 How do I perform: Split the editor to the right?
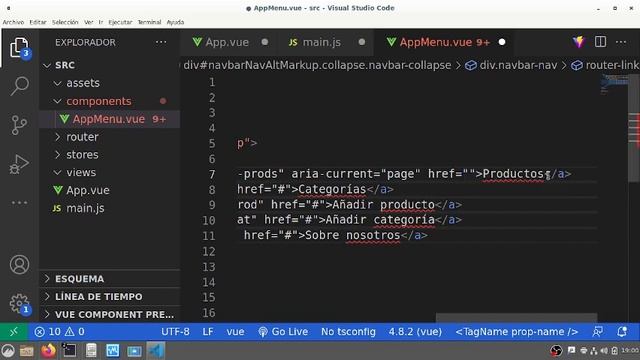click(x=600, y=42)
